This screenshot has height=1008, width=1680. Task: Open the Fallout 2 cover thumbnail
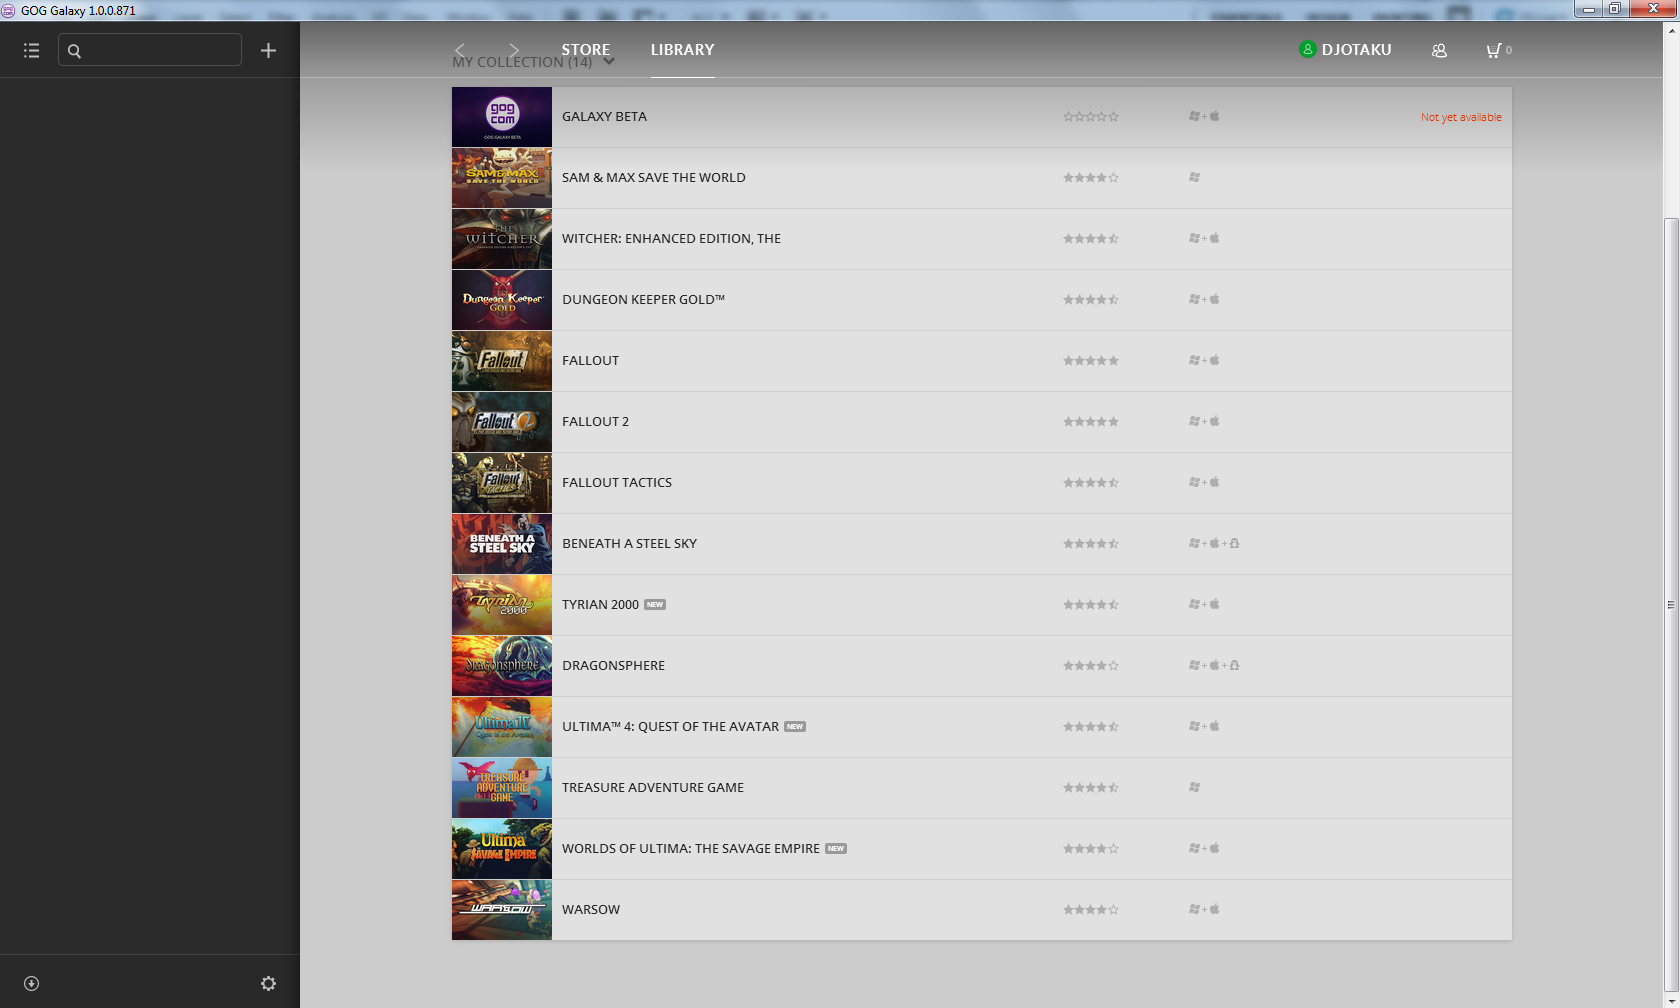pyautogui.click(x=502, y=422)
